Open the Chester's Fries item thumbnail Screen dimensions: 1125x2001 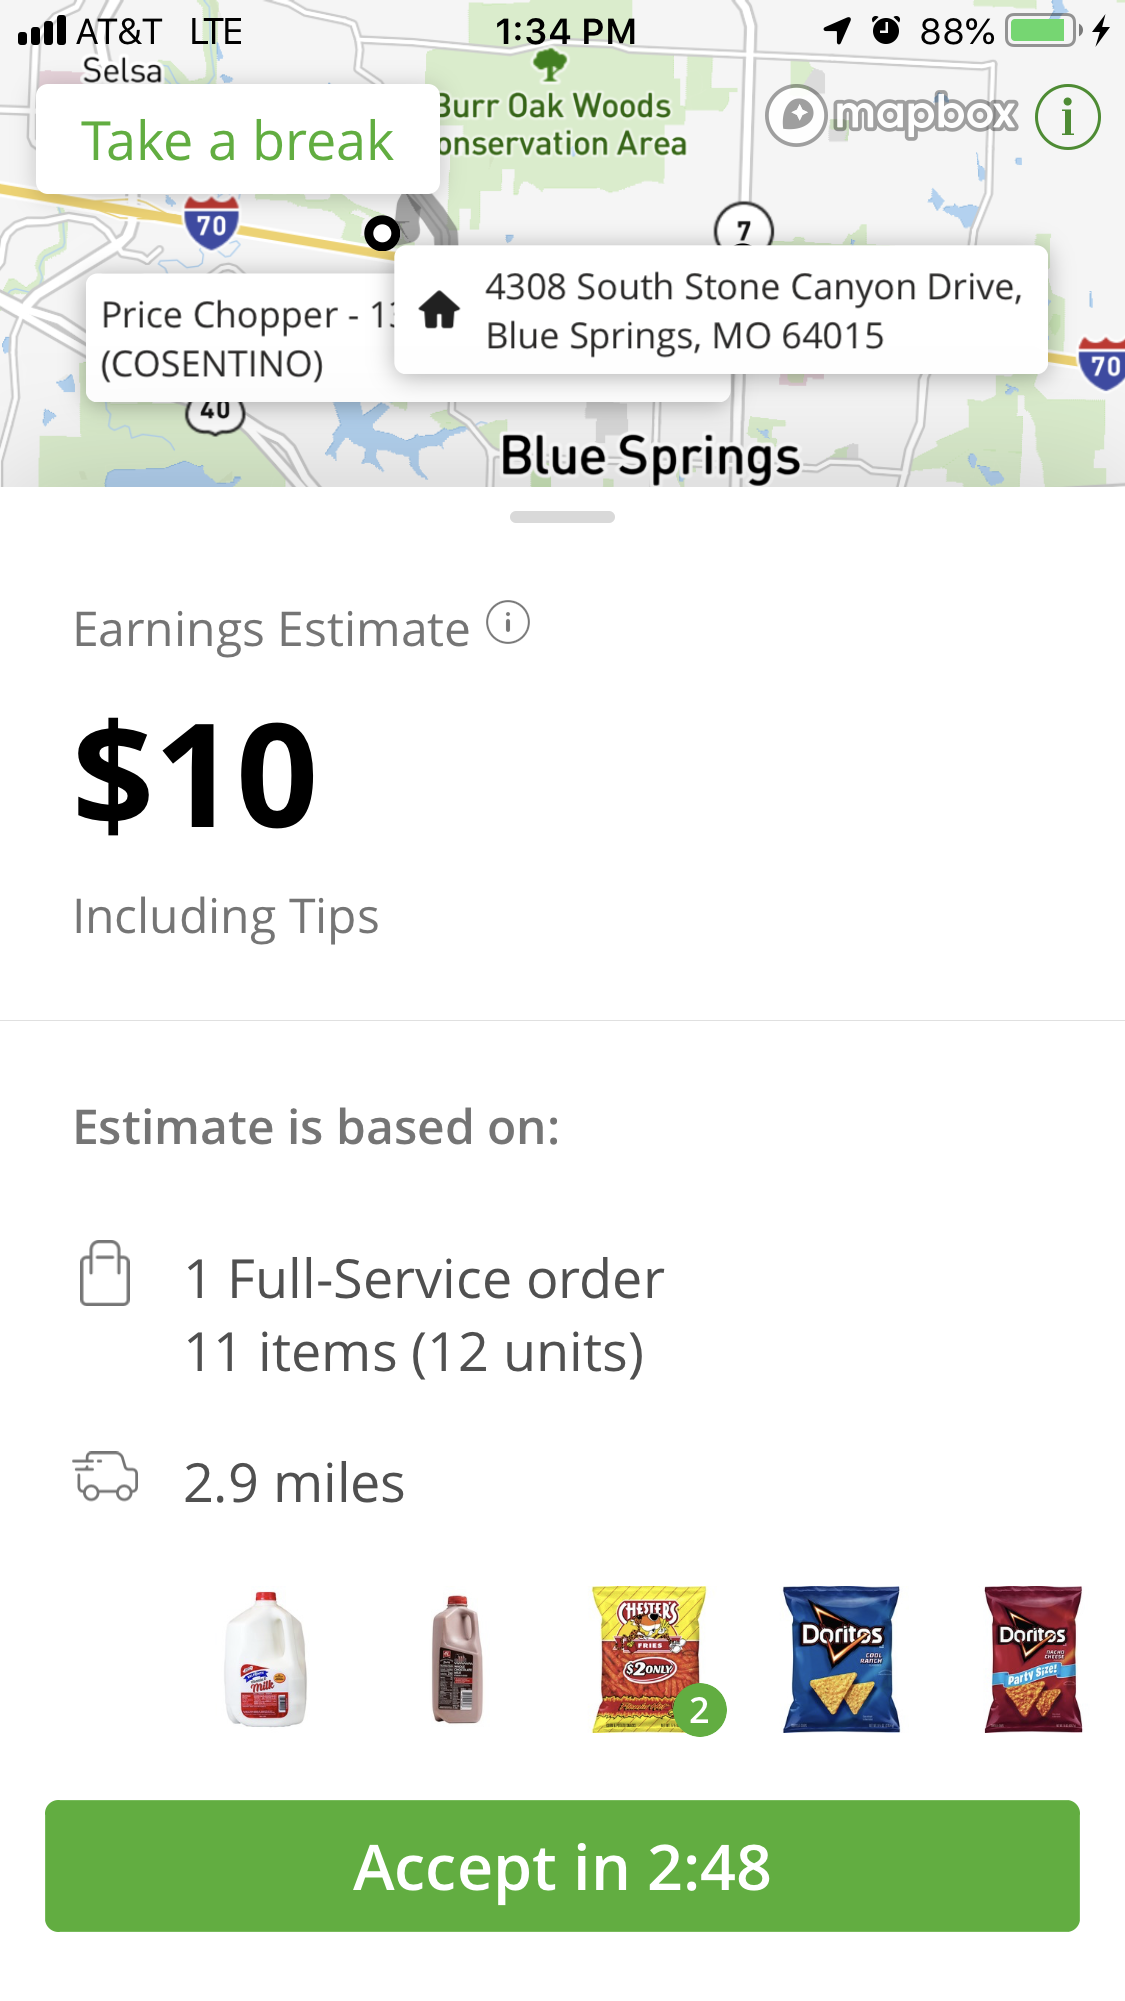649,1659
